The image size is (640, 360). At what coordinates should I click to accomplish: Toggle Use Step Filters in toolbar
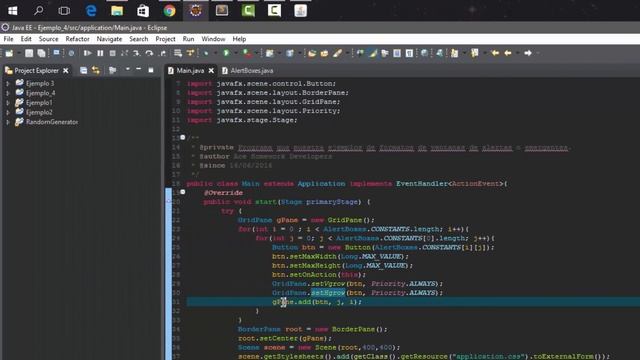click(190, 53)
